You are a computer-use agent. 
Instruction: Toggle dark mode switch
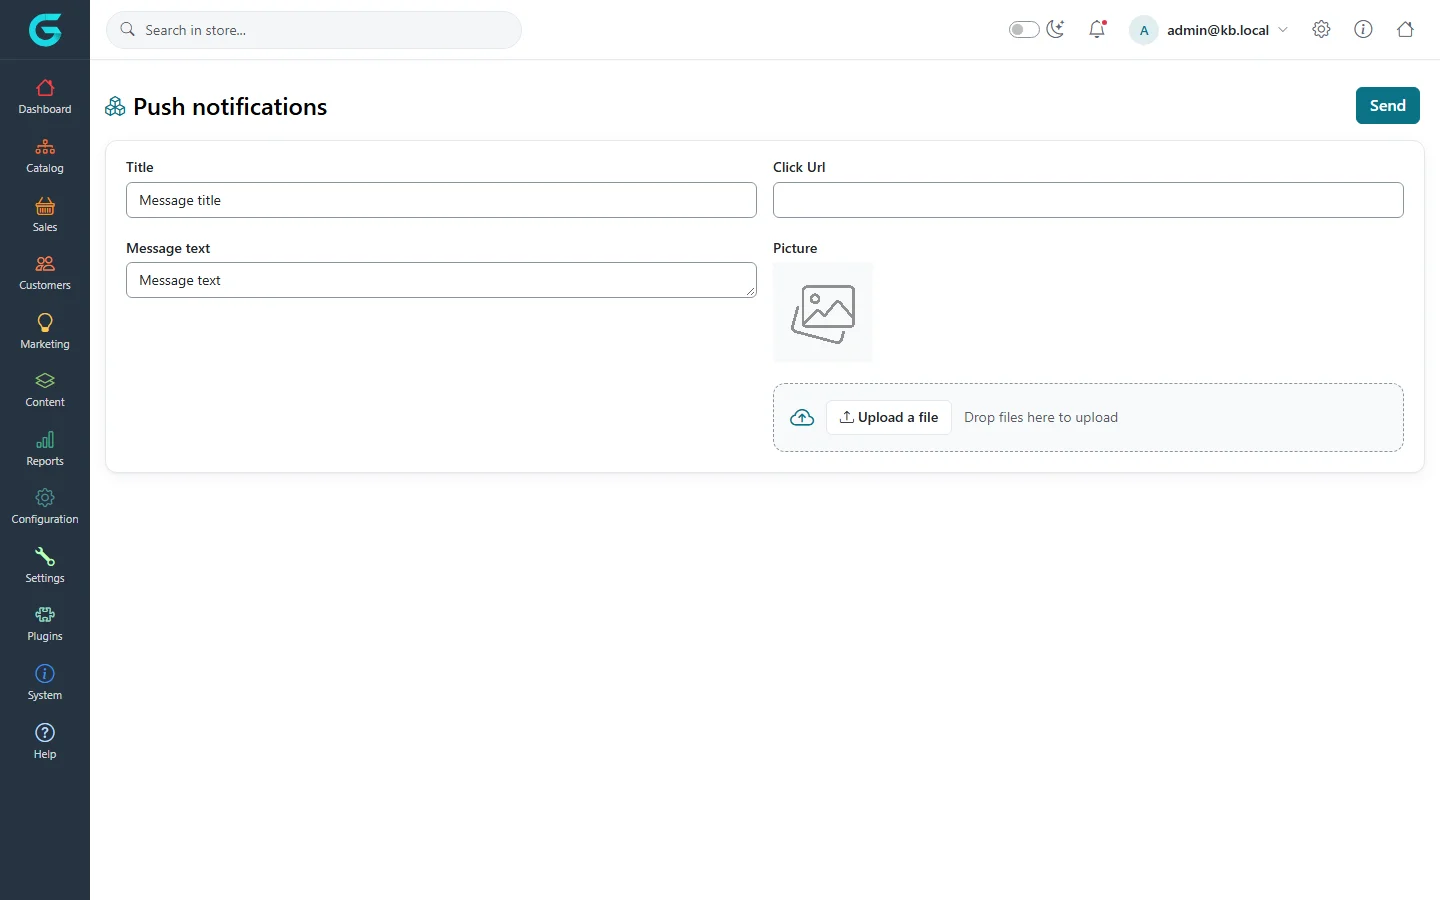click(x=1024, y=30)
